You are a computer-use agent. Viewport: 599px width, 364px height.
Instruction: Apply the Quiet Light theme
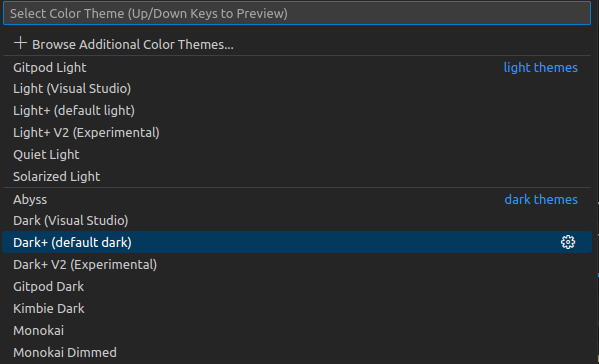click(297, 155)
